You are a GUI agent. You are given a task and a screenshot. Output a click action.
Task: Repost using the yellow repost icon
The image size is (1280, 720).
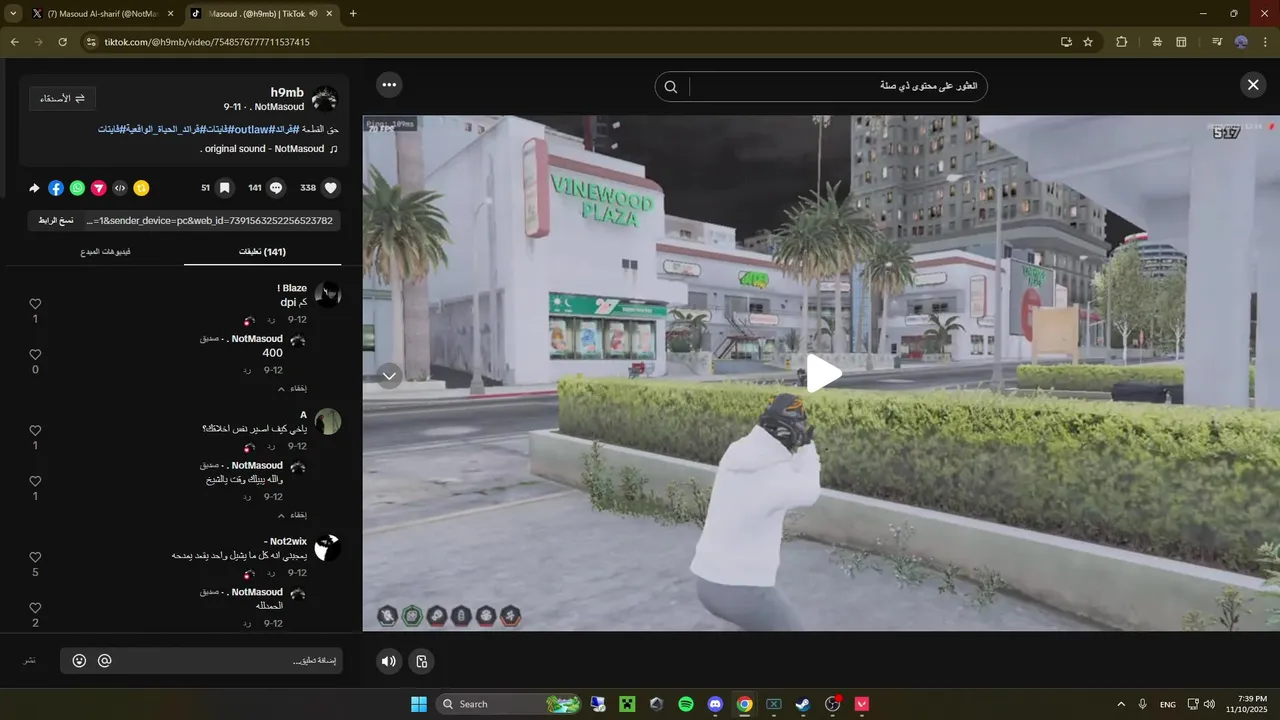click(141, 188)
